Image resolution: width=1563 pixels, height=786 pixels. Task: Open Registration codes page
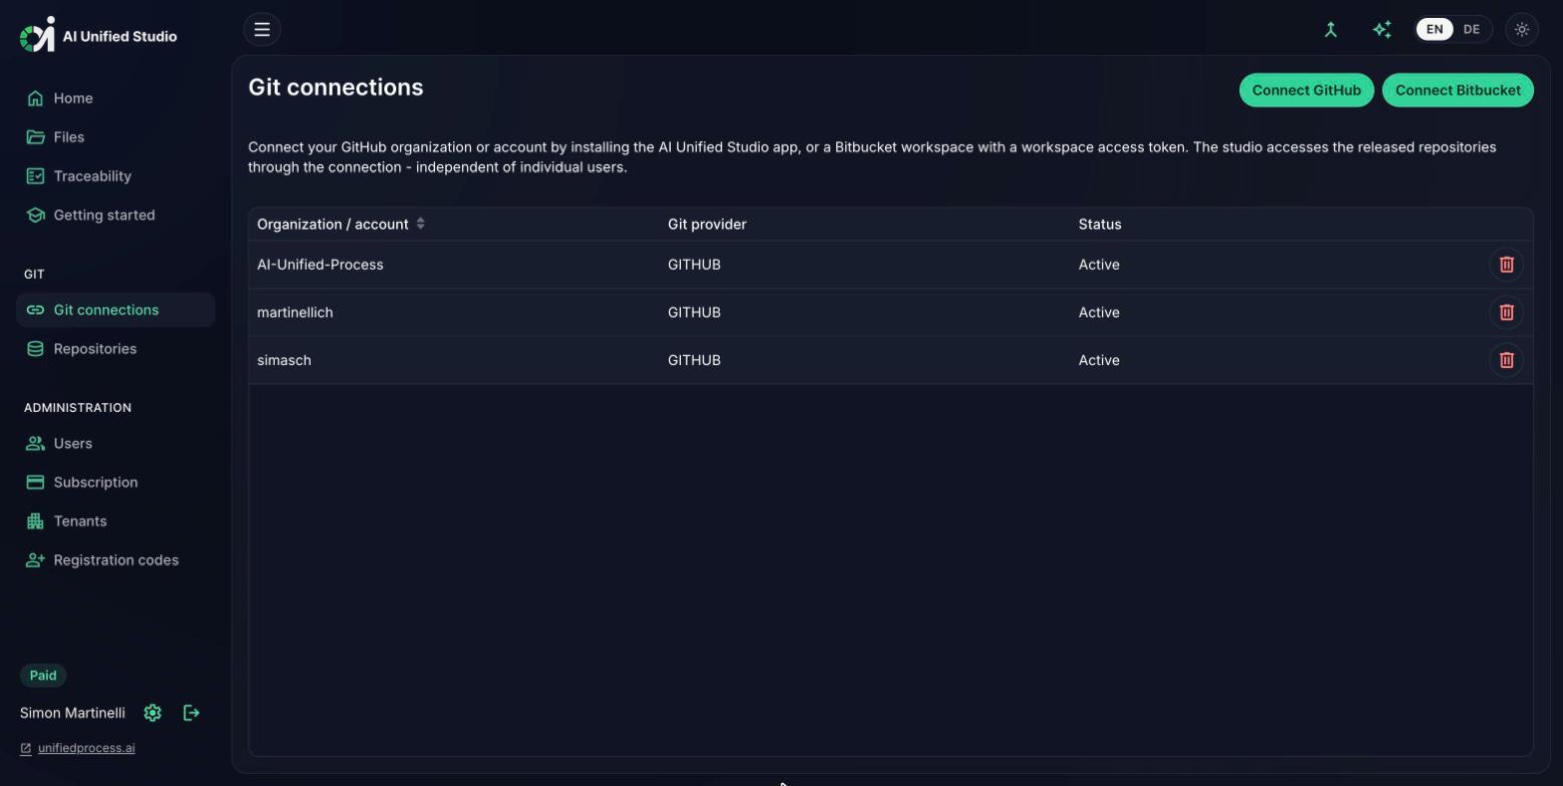point(116,560)
